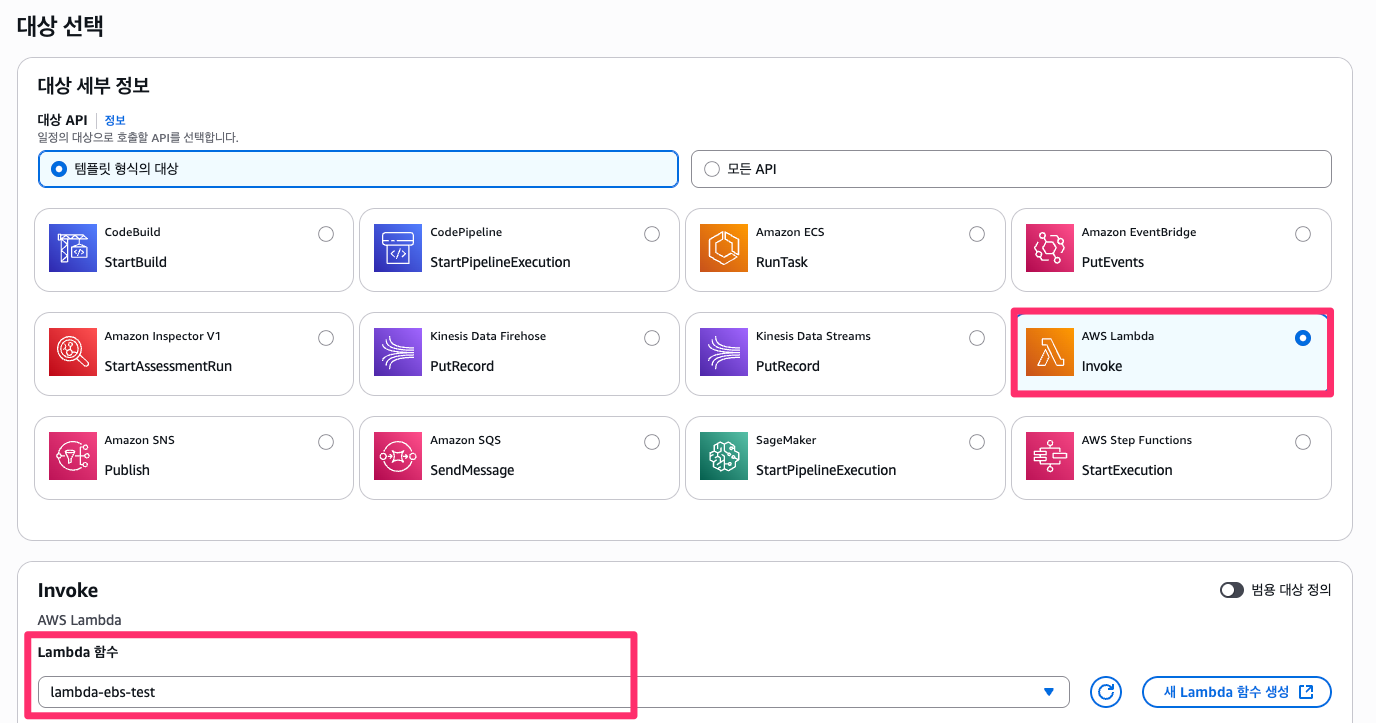Screen dimensions: 1376x723
Task: Select the EventBridge PutEvents radio button
Action: click(1303, 234)
